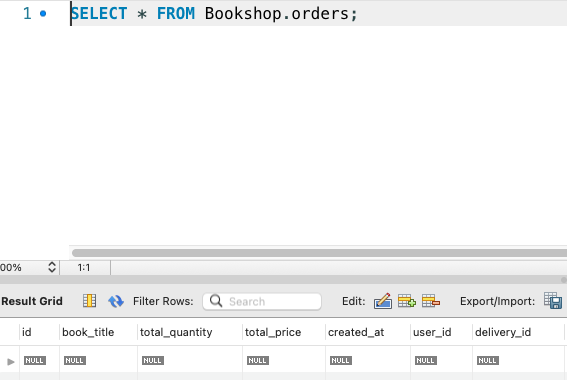Click the magnifier icon in Filter Rows
Screen dimensions: 567x380
216,301
